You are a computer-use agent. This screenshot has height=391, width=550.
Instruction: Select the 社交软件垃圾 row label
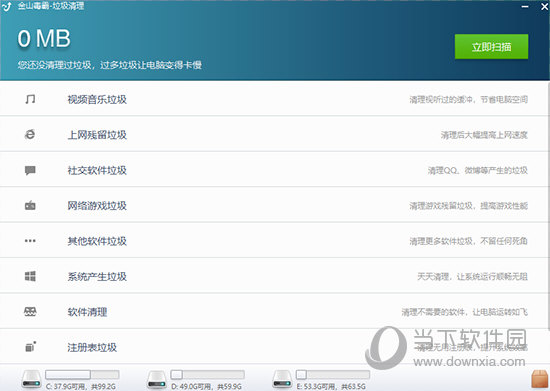(97, 170)
